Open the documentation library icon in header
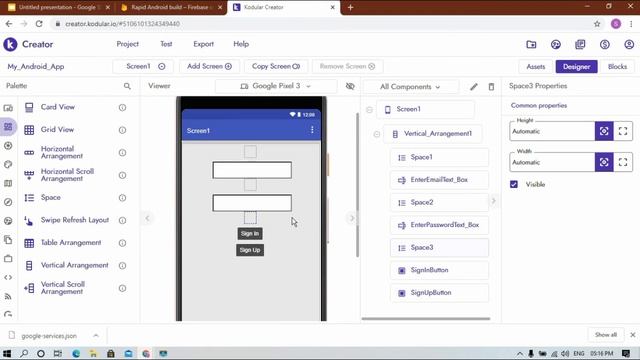Screen dimensions: 640x360 580,44
